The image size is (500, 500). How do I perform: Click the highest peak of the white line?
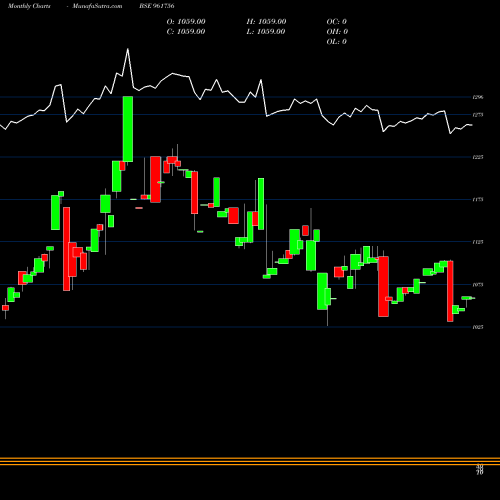pyautogui.click(x=128, y=49)
